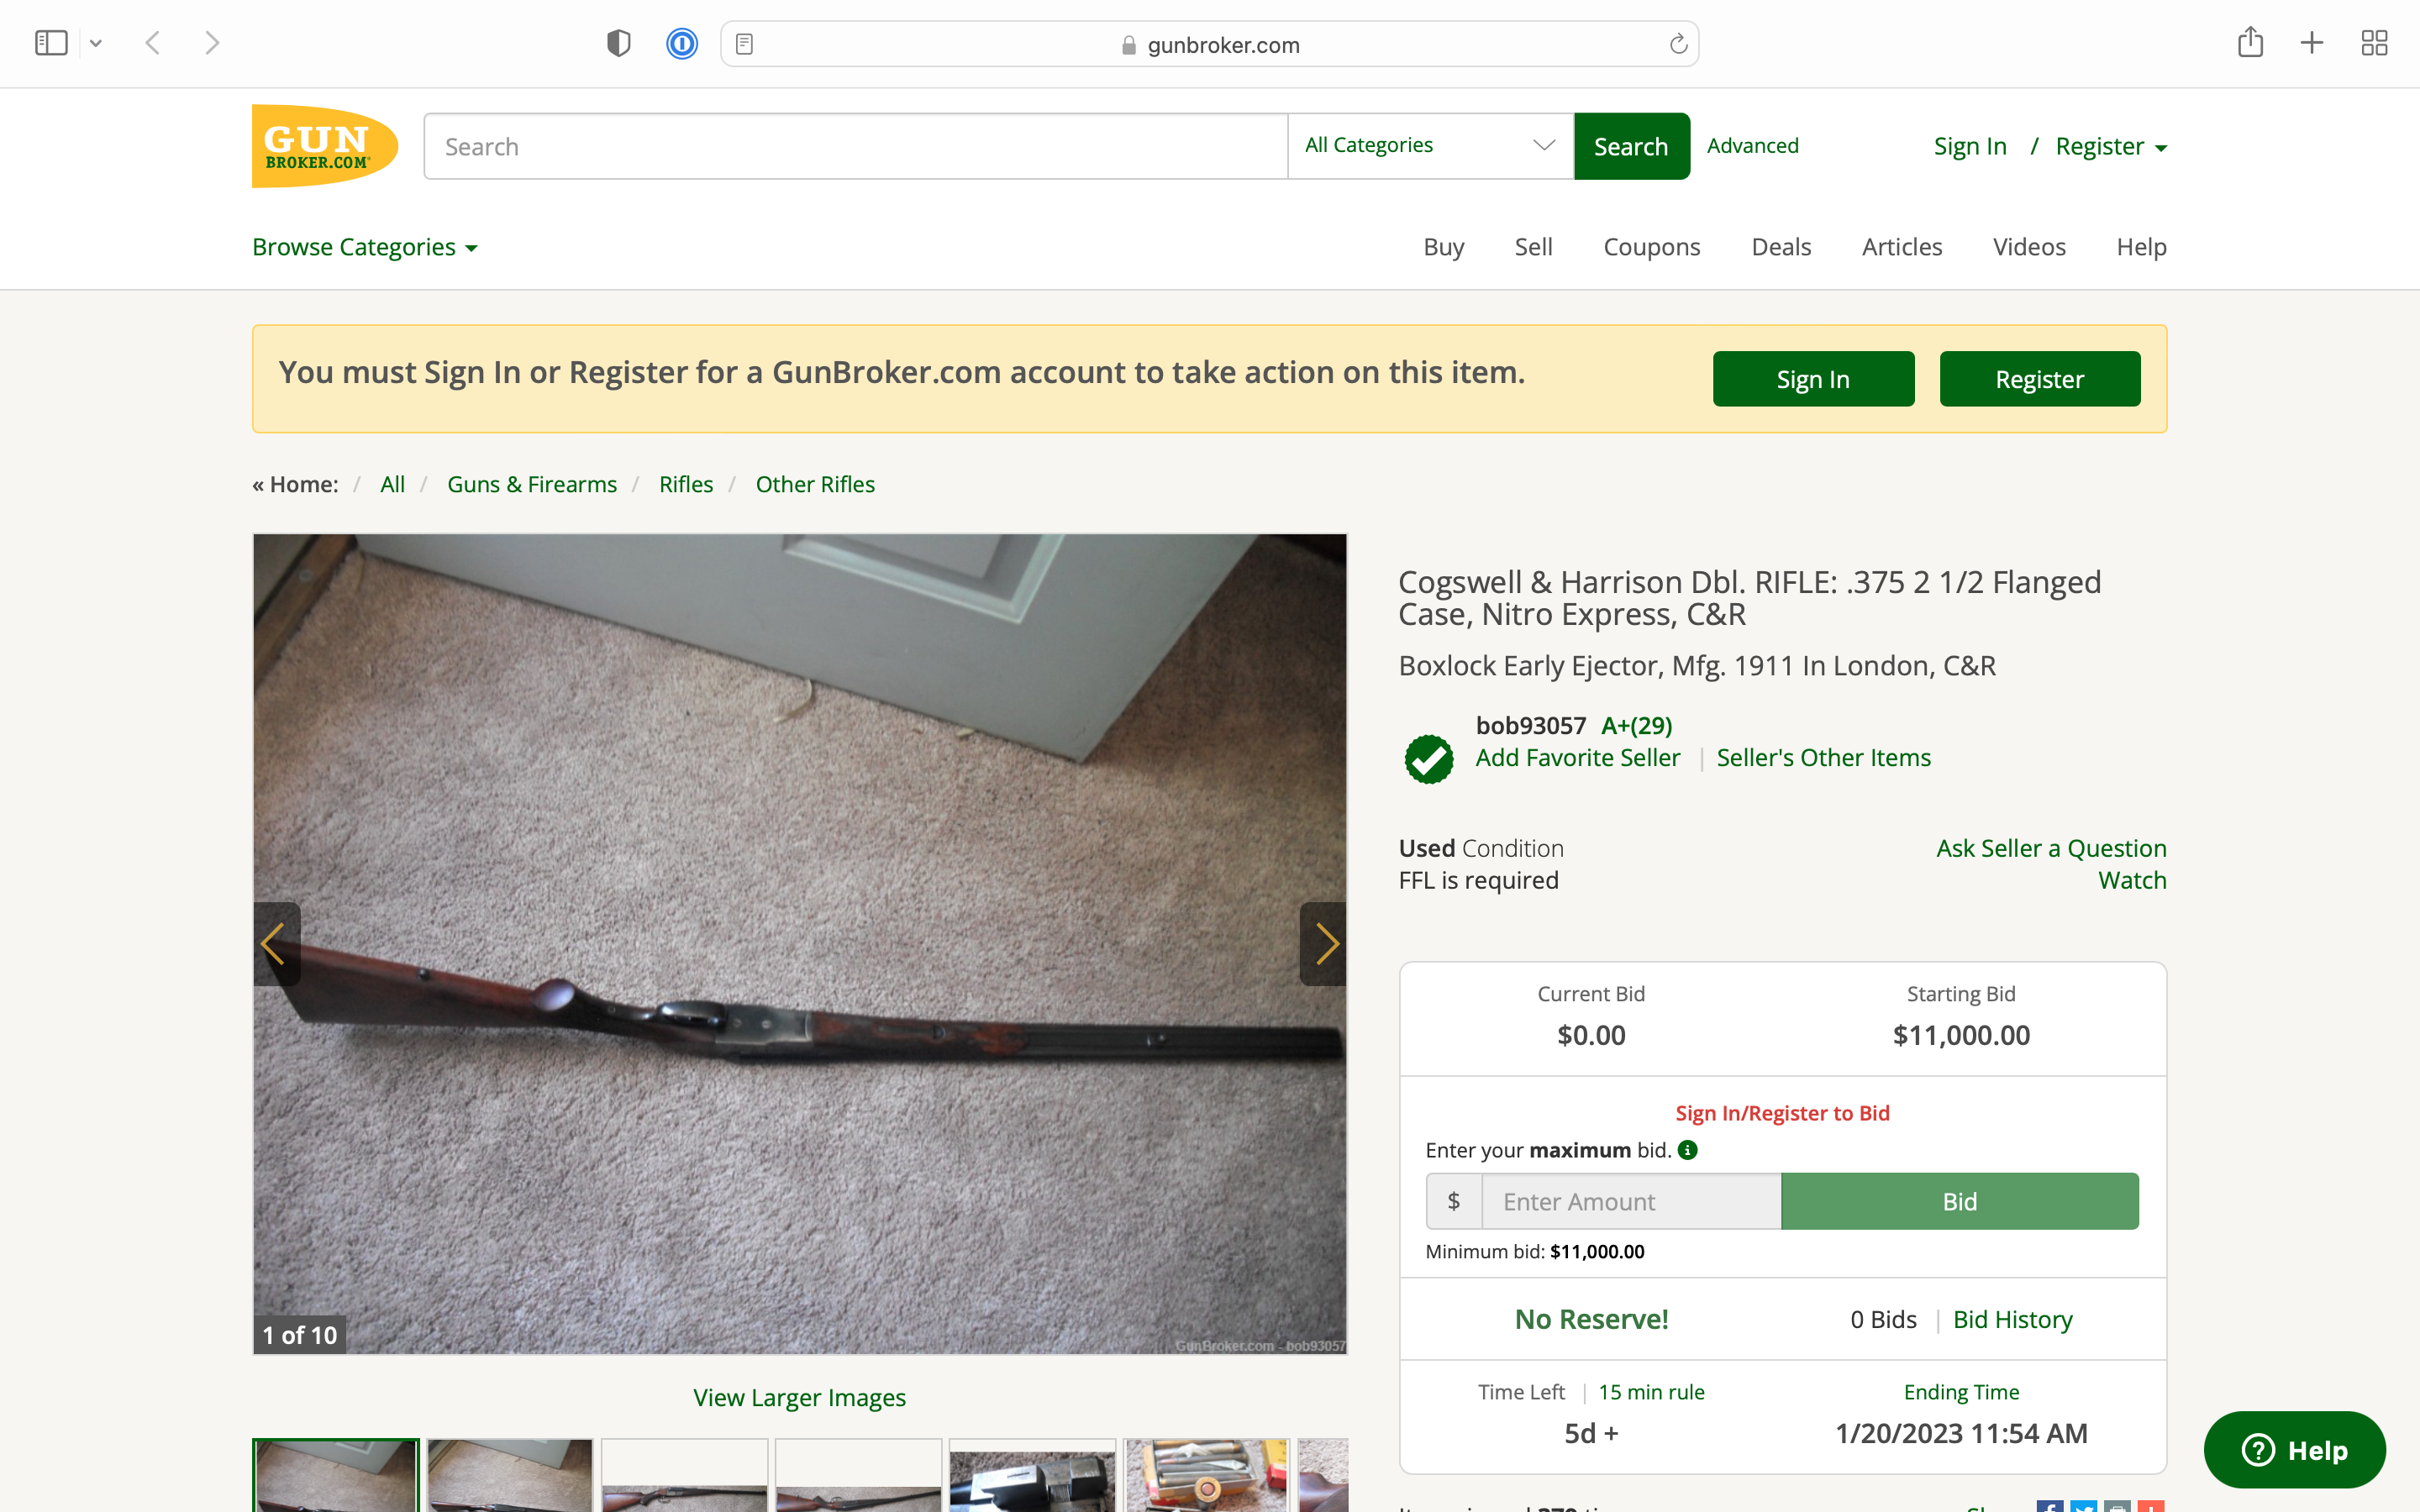Open the Deals menu item

coord(1781,247)
